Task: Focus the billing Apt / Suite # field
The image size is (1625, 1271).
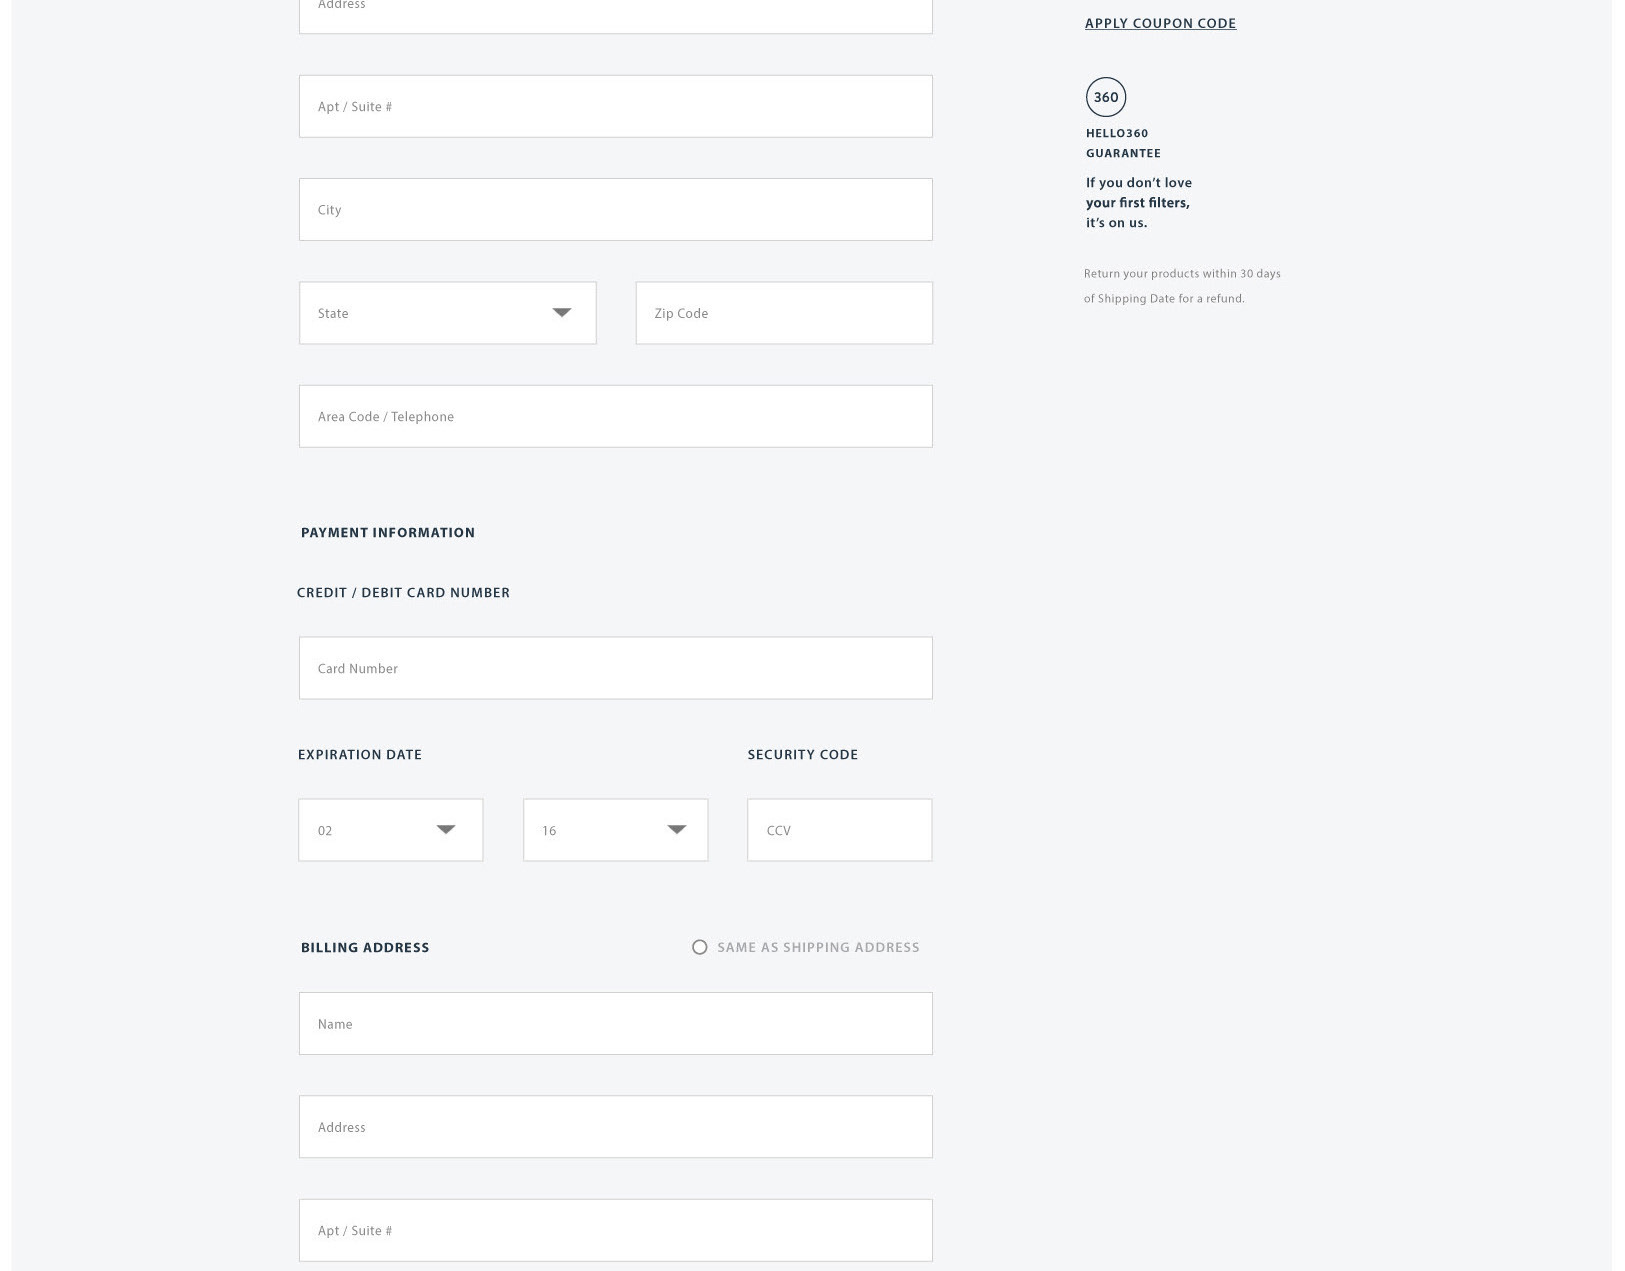Action: click(615, 1230)
